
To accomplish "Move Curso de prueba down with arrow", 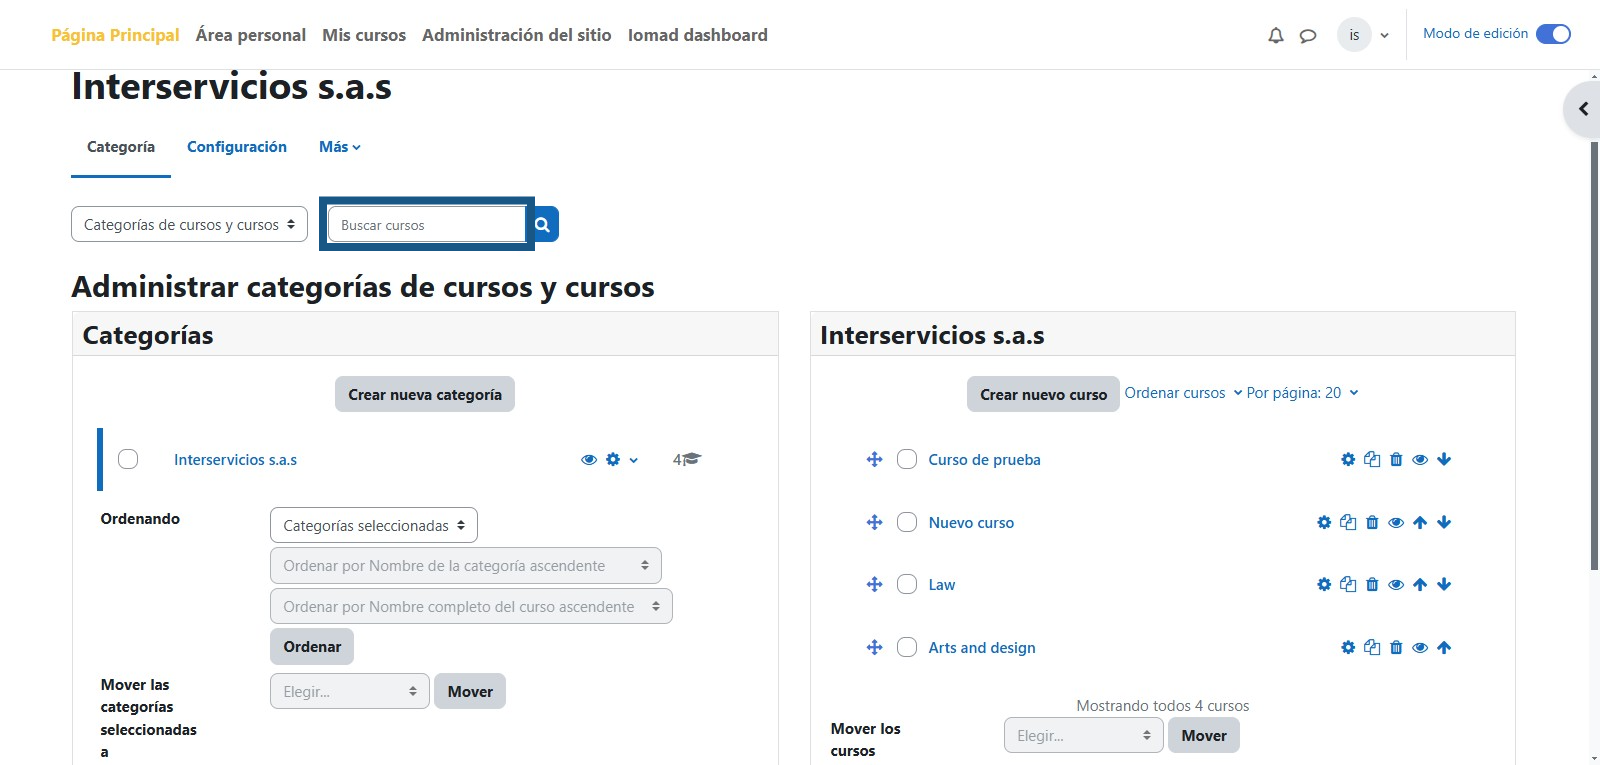I will pyautogui.click(x=1444, y=460).
